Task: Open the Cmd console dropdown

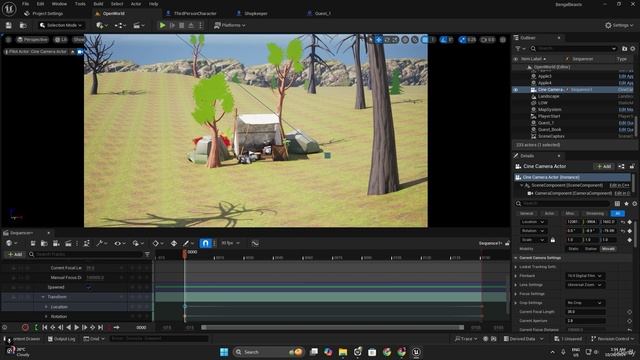Action: tap(94, 339)
